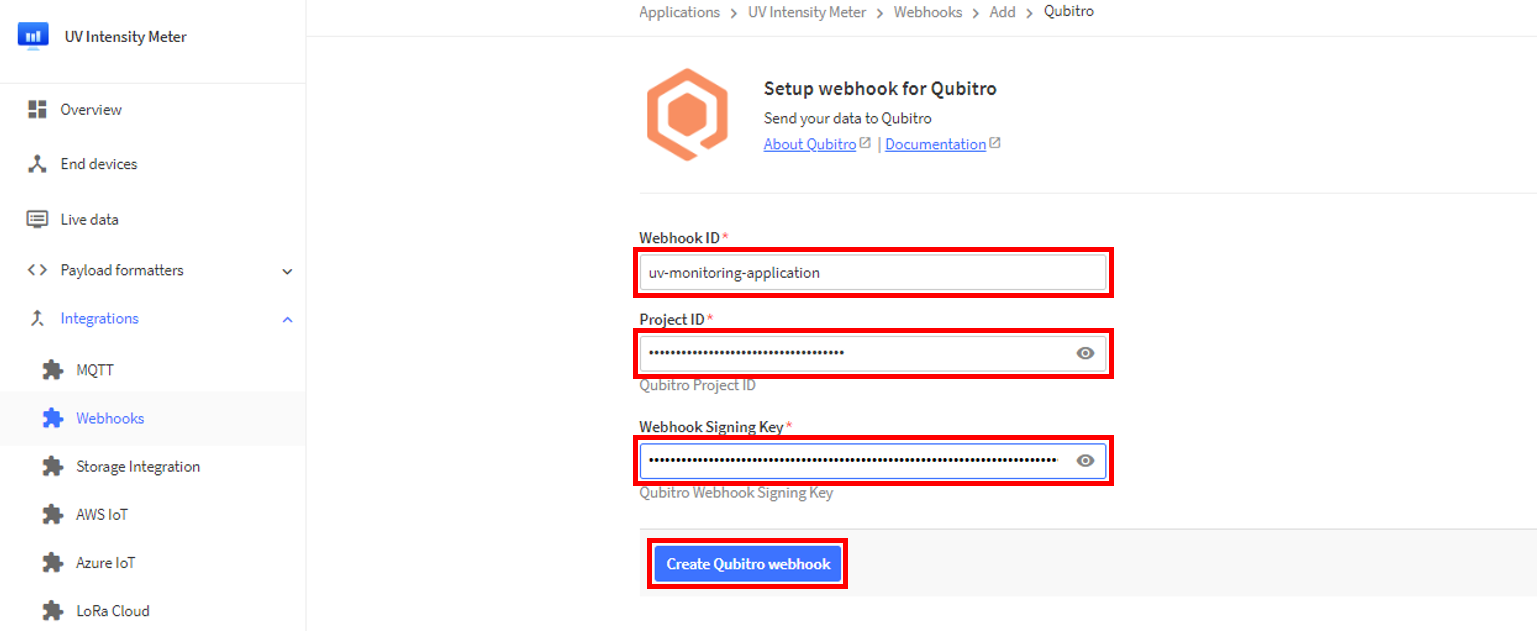Click the Webhook Signing Key input field

(873, 461)
